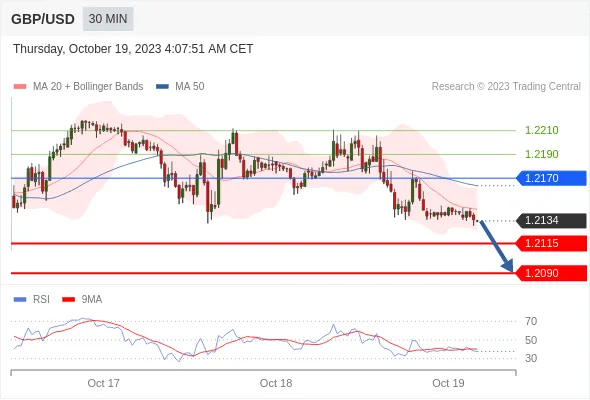Click the Oct 19 date axis label
The image size is (590, 400).
pos(448,383)
